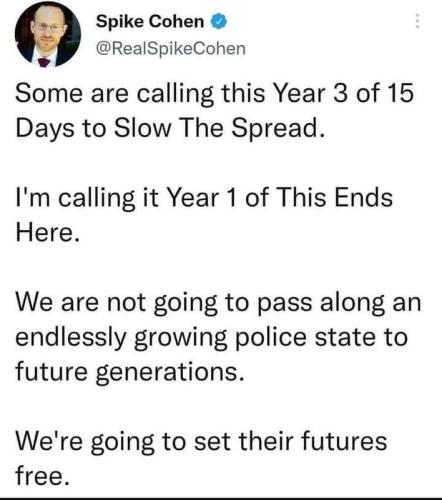Click the word 'endlessly' in the tweet
Viewport: 442px width, 500px height.
[71, 337]
